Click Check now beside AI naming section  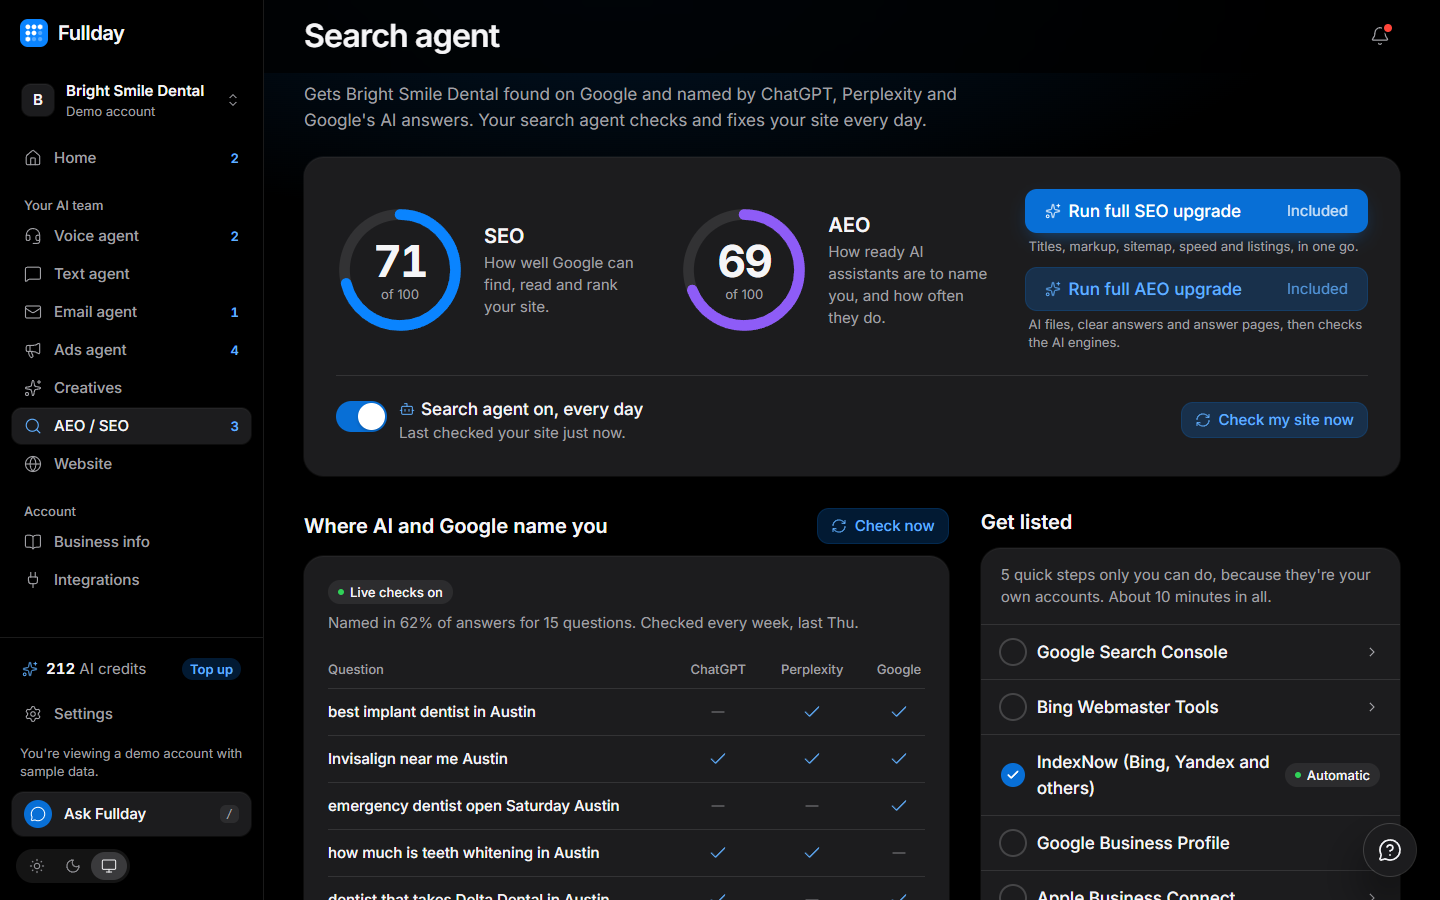[882, 526]
